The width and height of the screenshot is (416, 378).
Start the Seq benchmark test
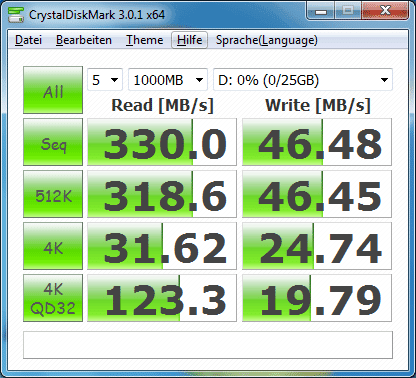(x=53, y=142)
